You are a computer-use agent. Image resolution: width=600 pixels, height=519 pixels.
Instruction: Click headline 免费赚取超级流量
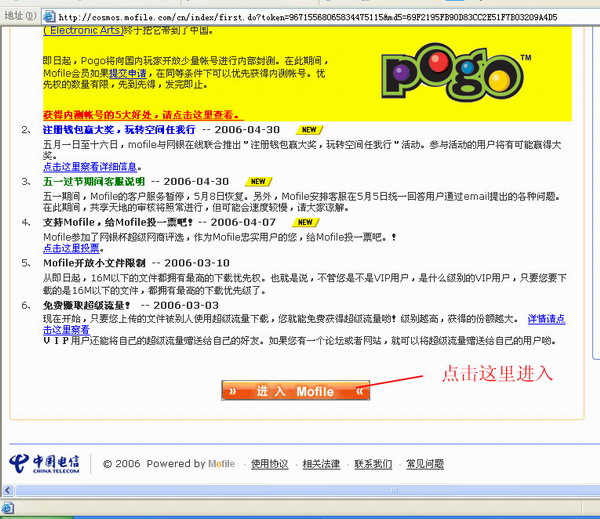pyautogui.click(x=87, y=305)
